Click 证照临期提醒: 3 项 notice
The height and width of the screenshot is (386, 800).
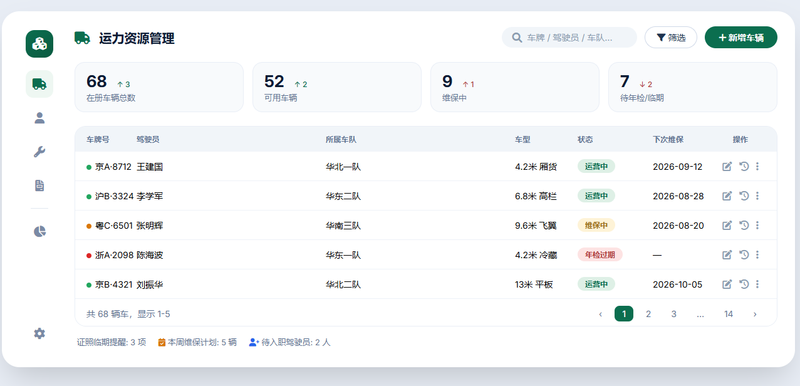[111, 343]
